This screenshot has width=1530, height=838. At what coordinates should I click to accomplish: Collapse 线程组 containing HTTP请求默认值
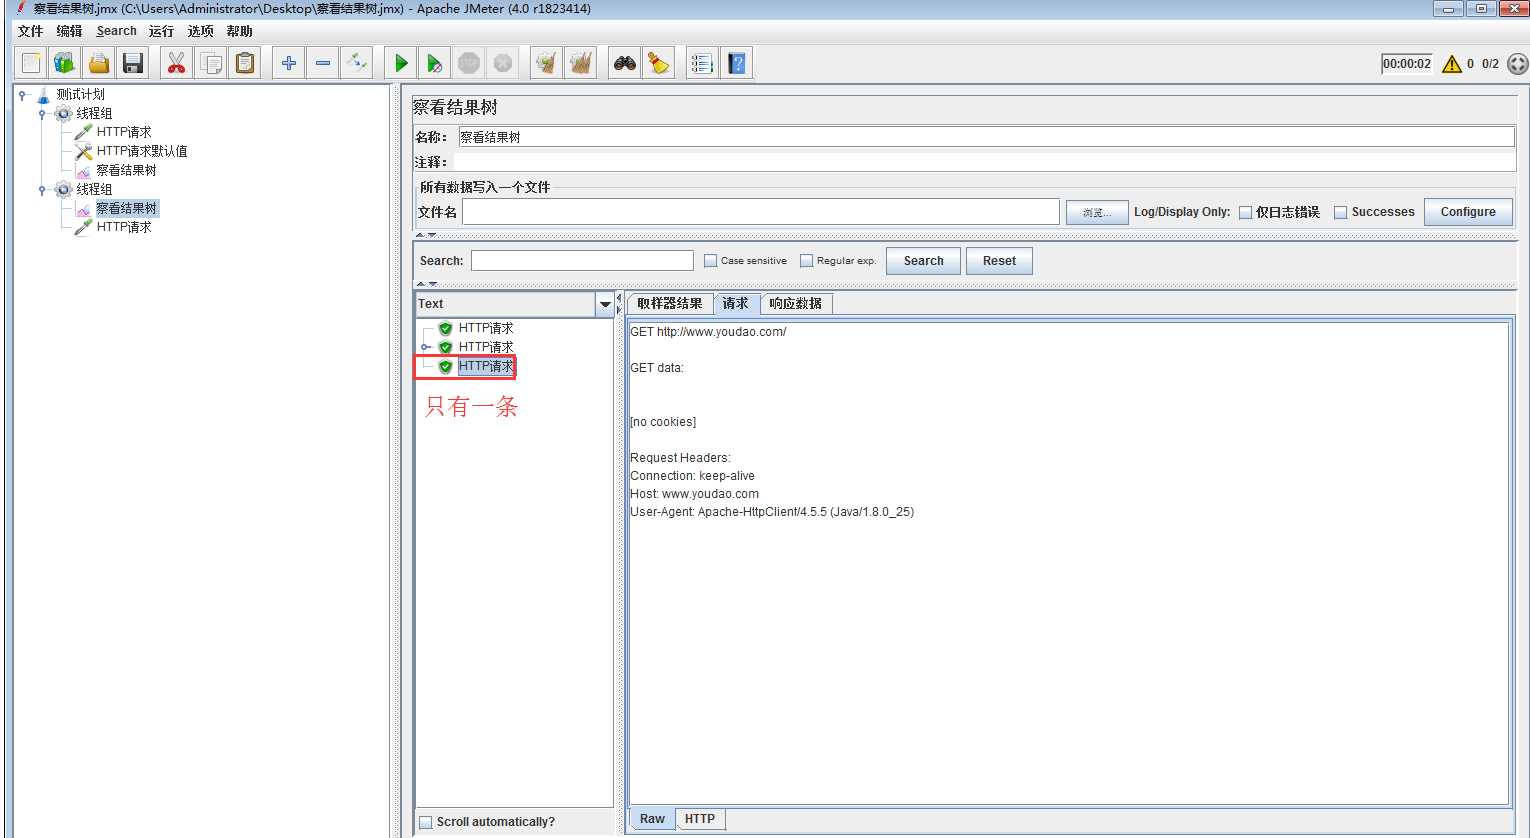pyautogui.click(x=42, y=114)
